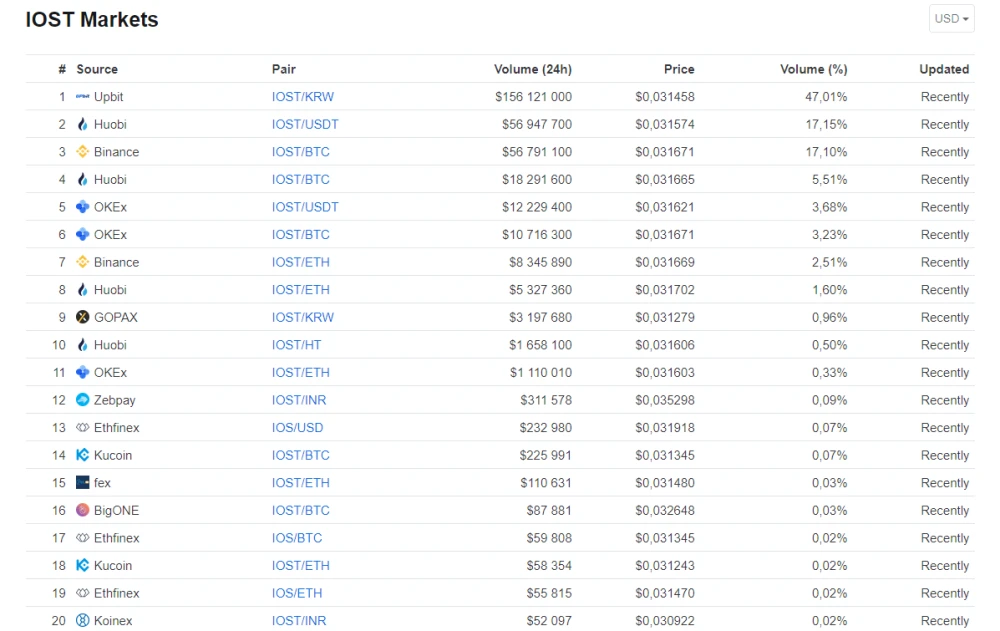Click the Source column header
This screenshot has width=1000, height=631.
[97, 69]
